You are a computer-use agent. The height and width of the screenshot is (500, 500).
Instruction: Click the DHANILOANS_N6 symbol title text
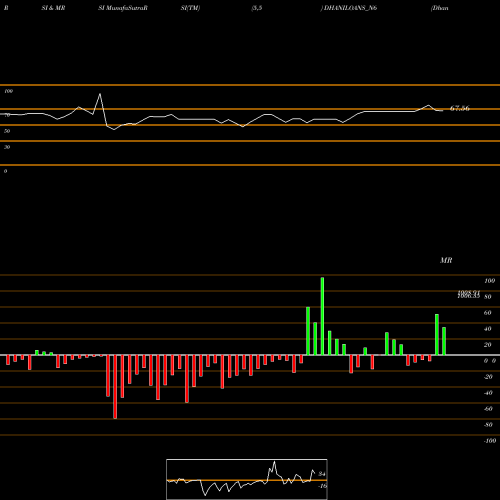pos(350,8)
